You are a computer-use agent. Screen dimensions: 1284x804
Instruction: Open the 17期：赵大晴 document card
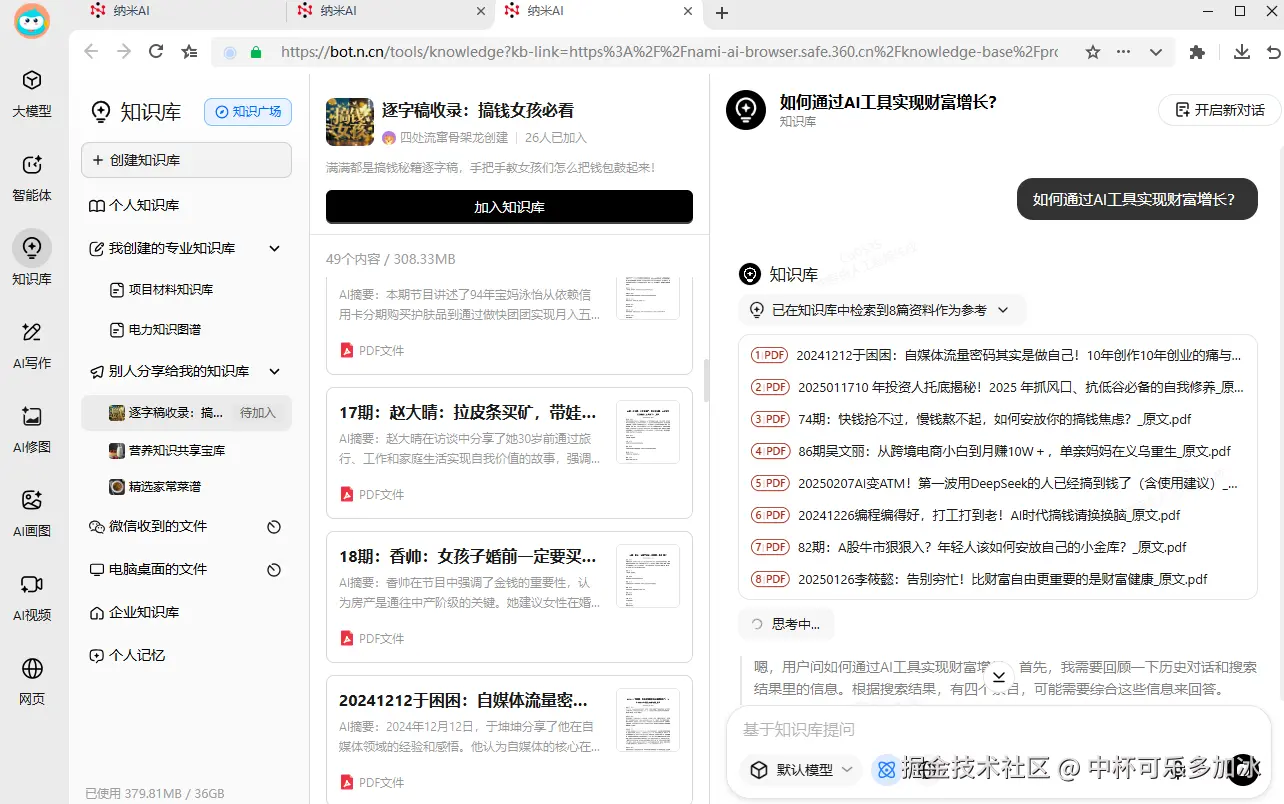509,451
